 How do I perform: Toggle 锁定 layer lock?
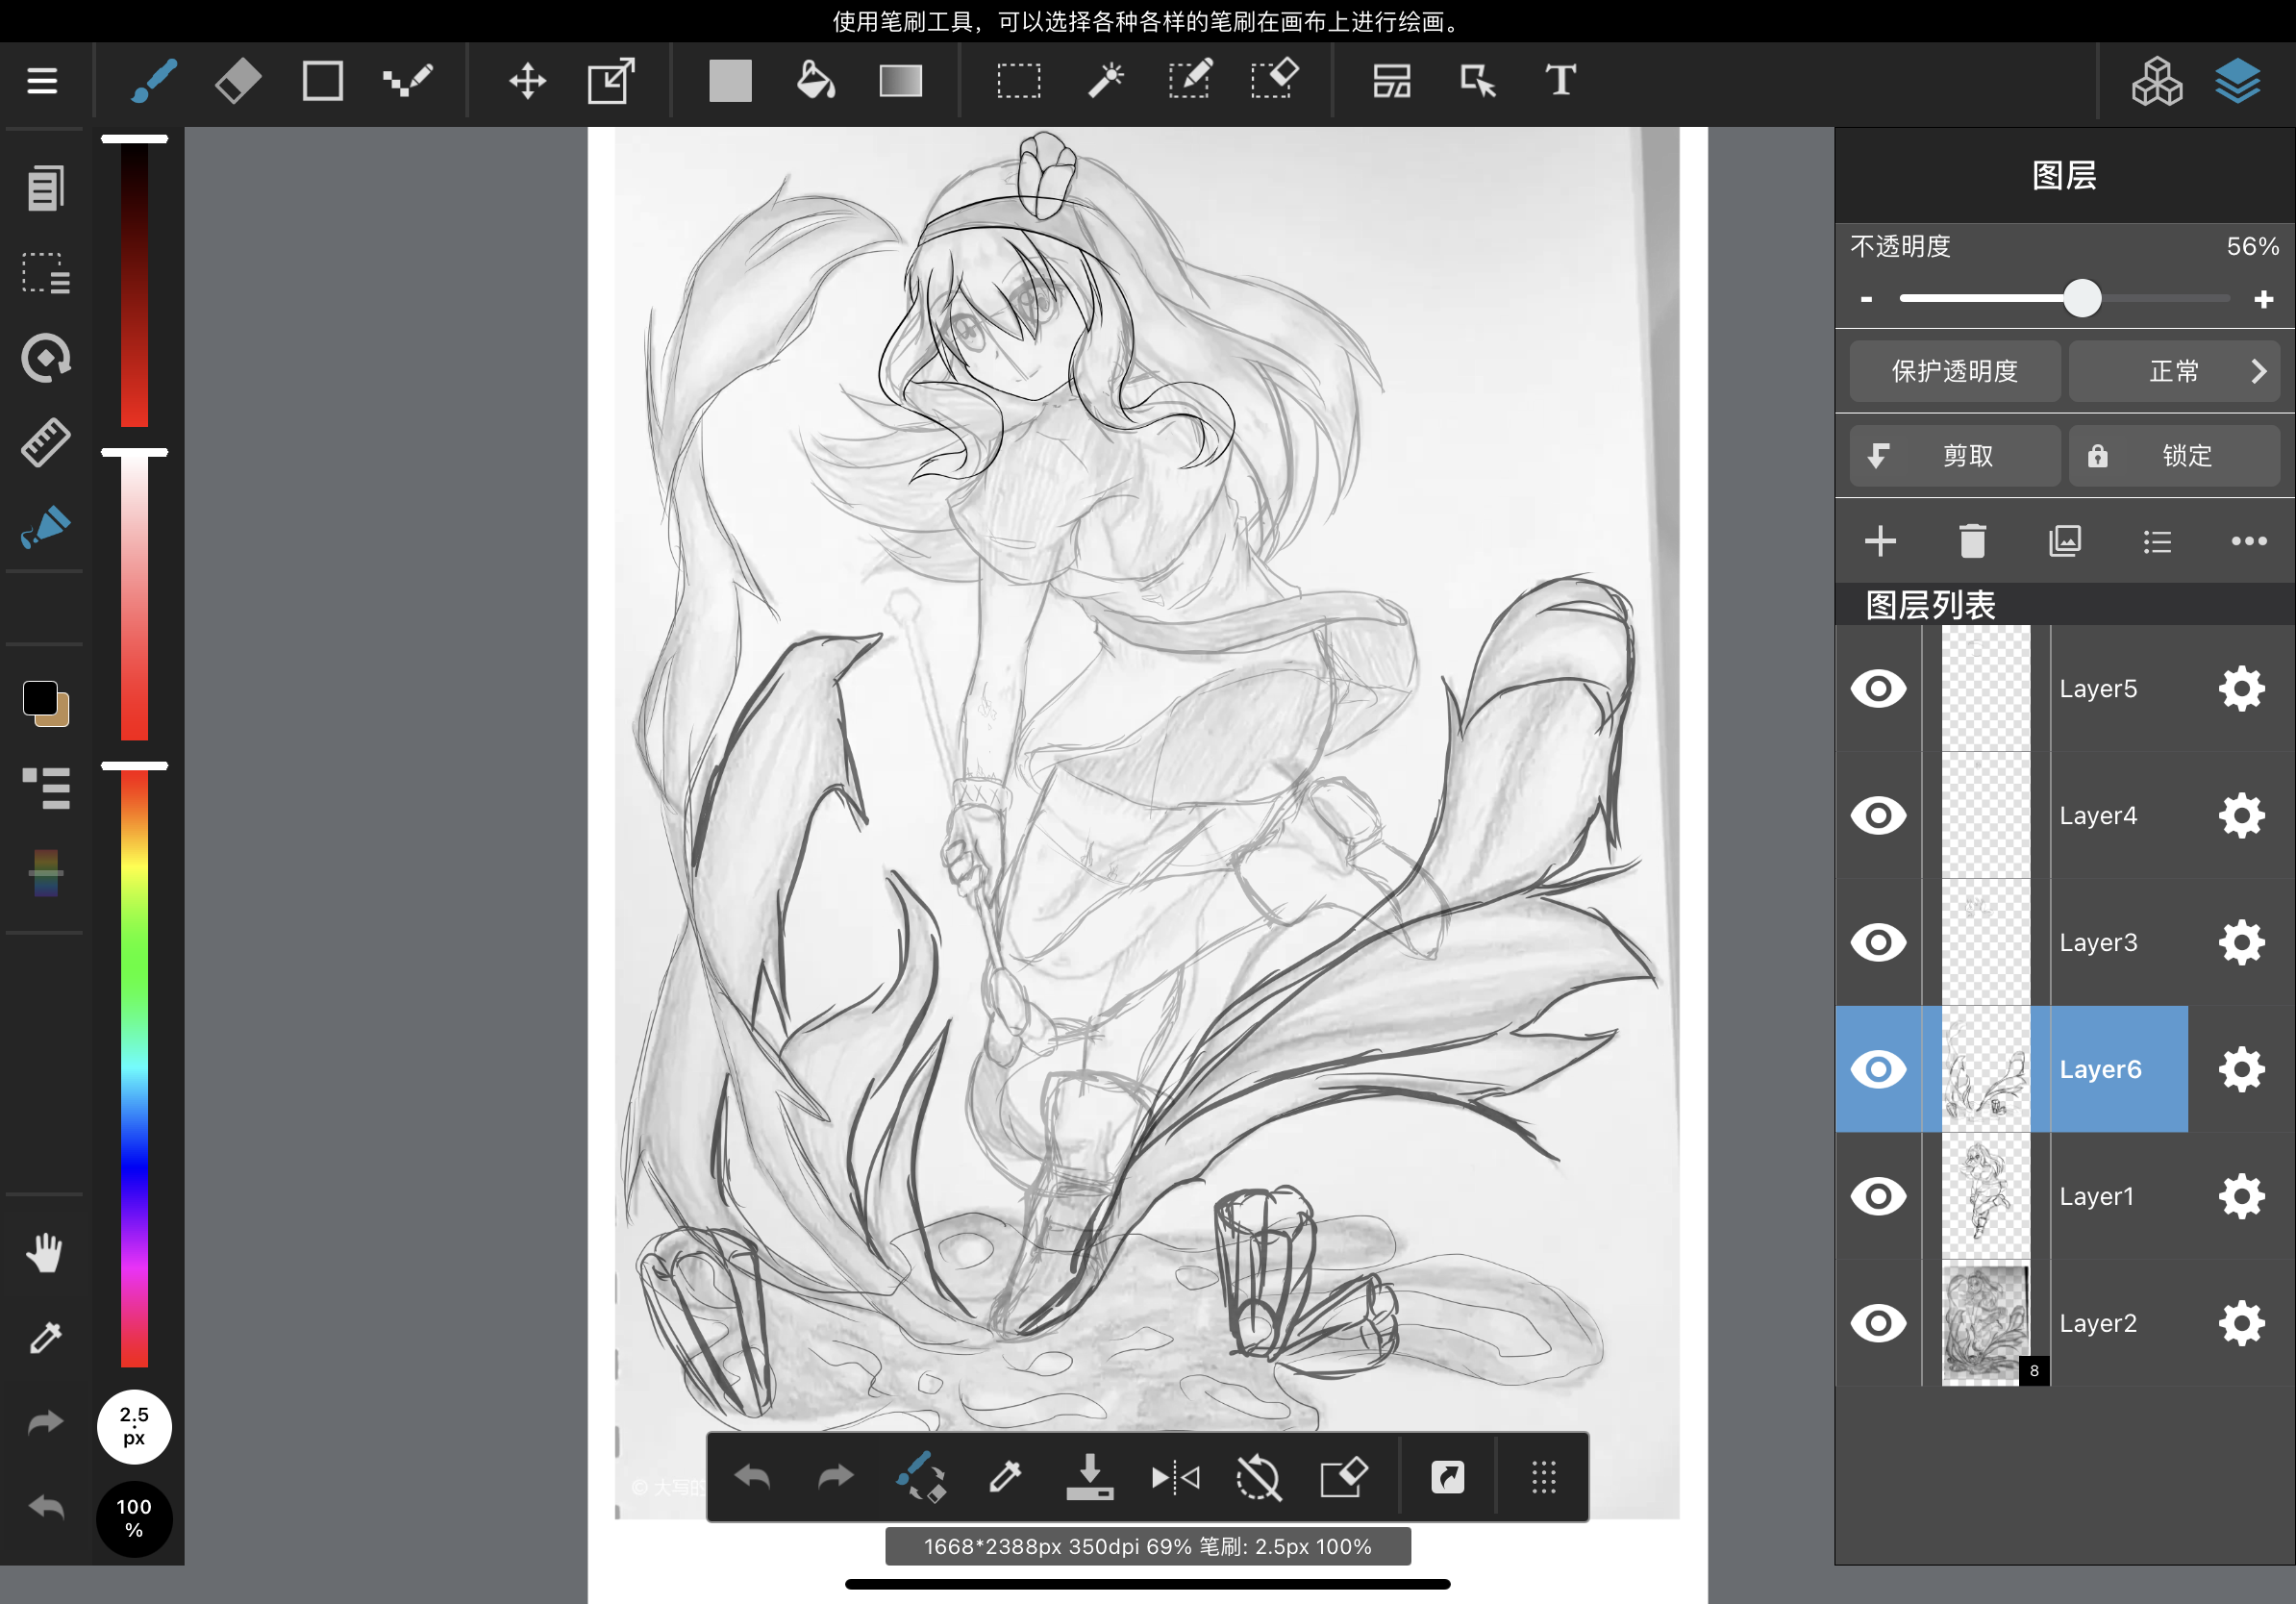[2173, 456]
